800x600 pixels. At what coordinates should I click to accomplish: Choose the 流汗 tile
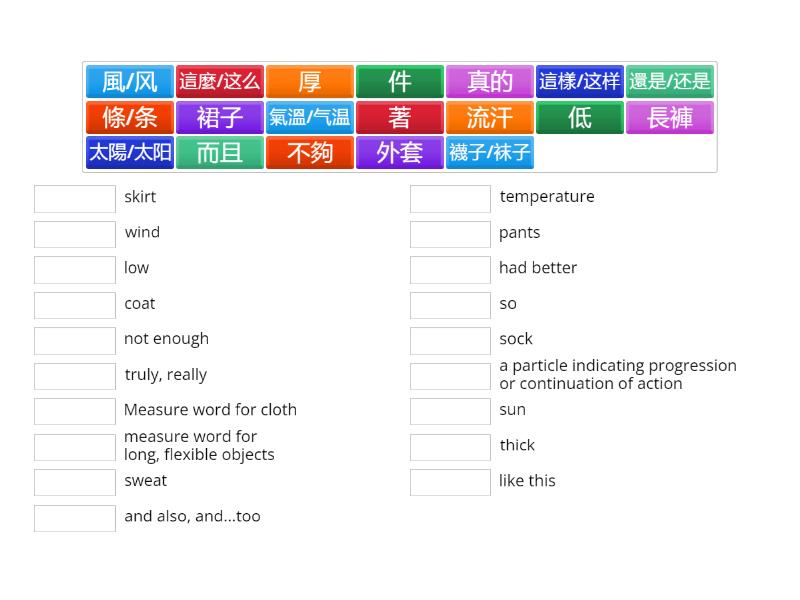[x=490, y=118]
